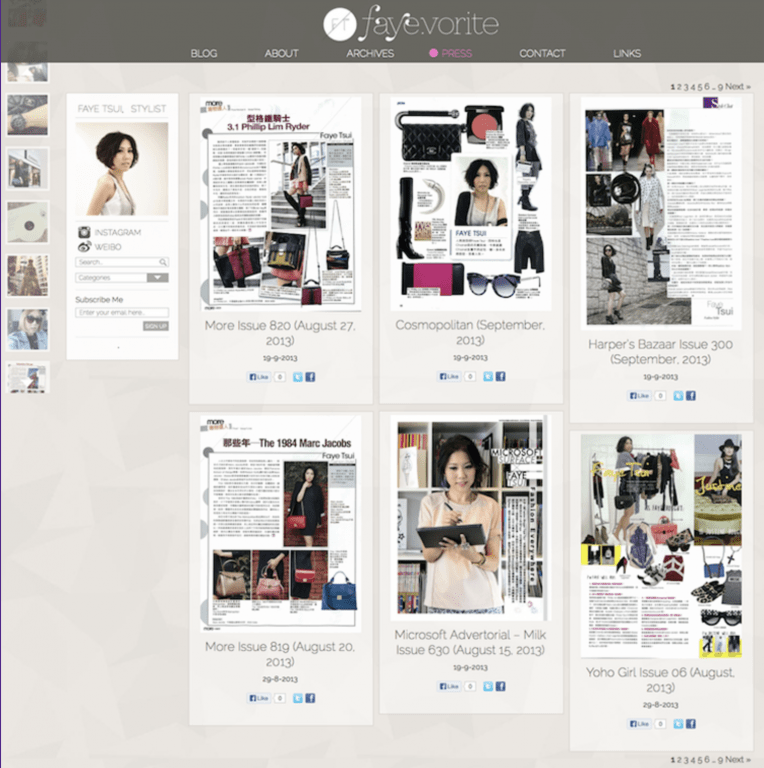Screen dimensions: 764x768
Task: Like the Harper's Bazaar post
Action: pyautogui.click(x=640, y=396)
